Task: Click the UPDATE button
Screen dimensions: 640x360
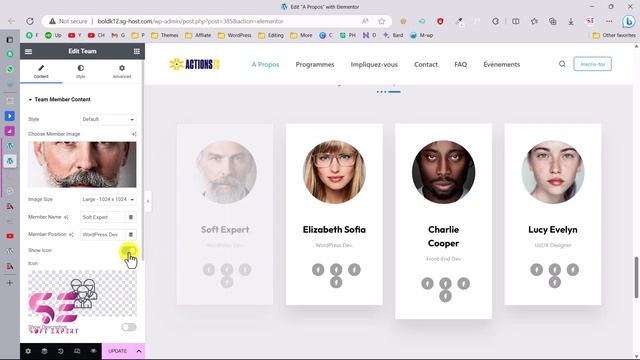Action: [x=117, y=351]
